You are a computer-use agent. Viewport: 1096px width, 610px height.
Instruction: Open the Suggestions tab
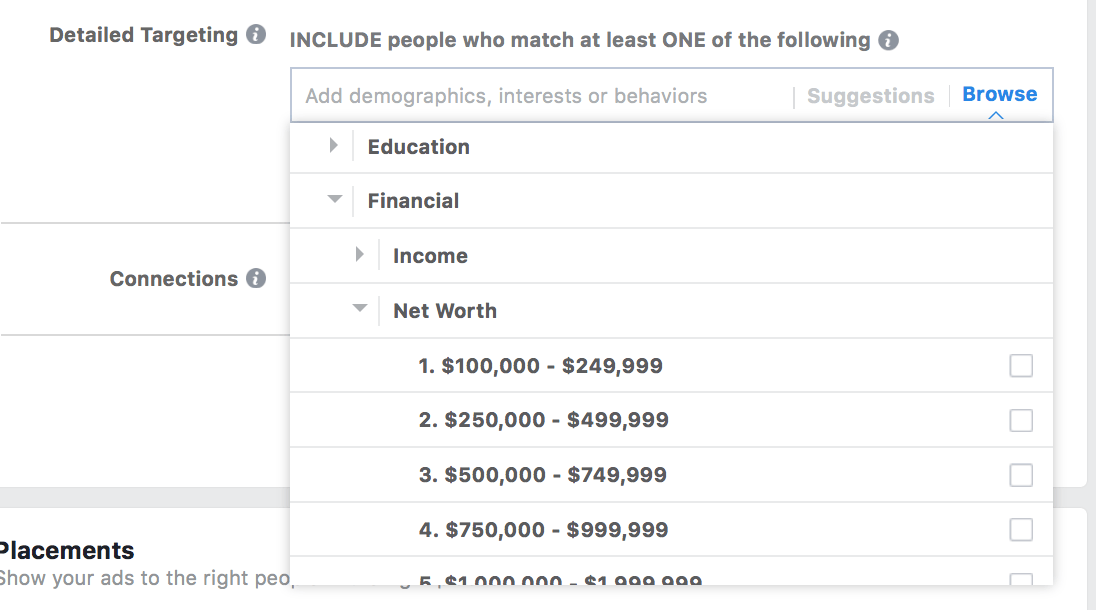coord(871,96)
